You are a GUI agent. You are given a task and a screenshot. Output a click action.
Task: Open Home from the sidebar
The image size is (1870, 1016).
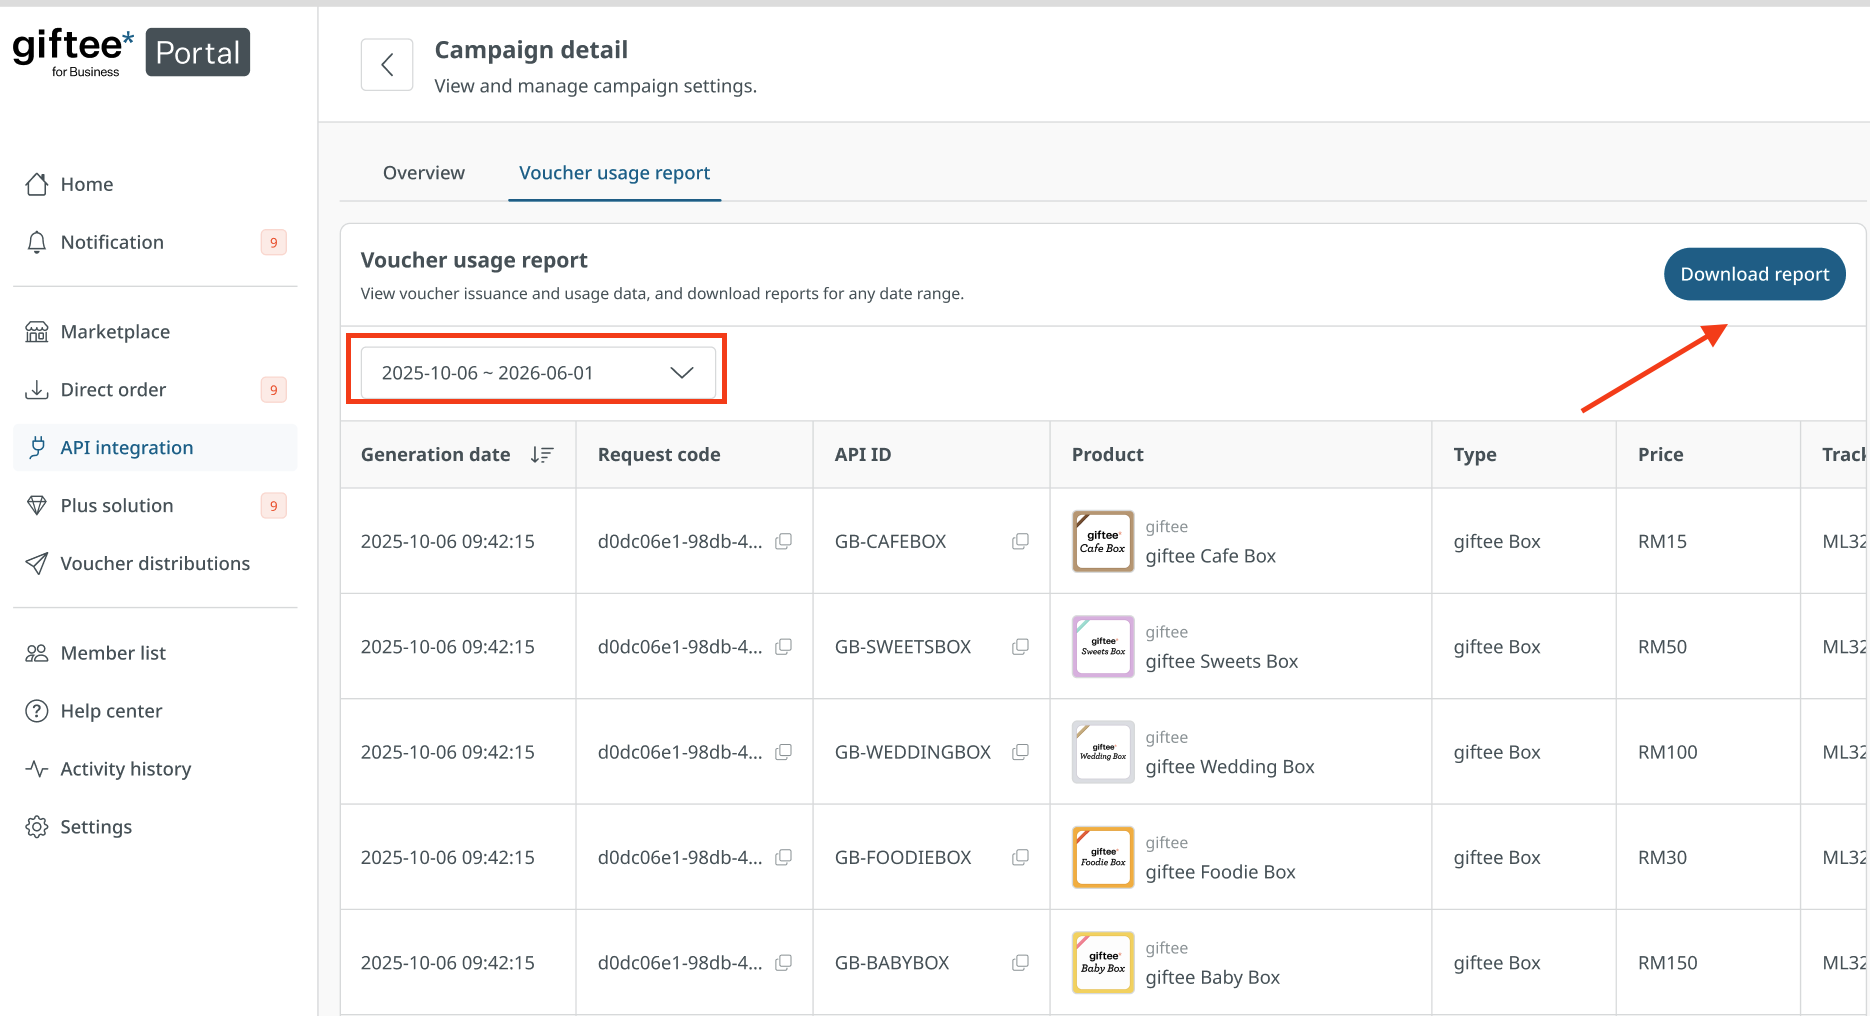[155, 184]
